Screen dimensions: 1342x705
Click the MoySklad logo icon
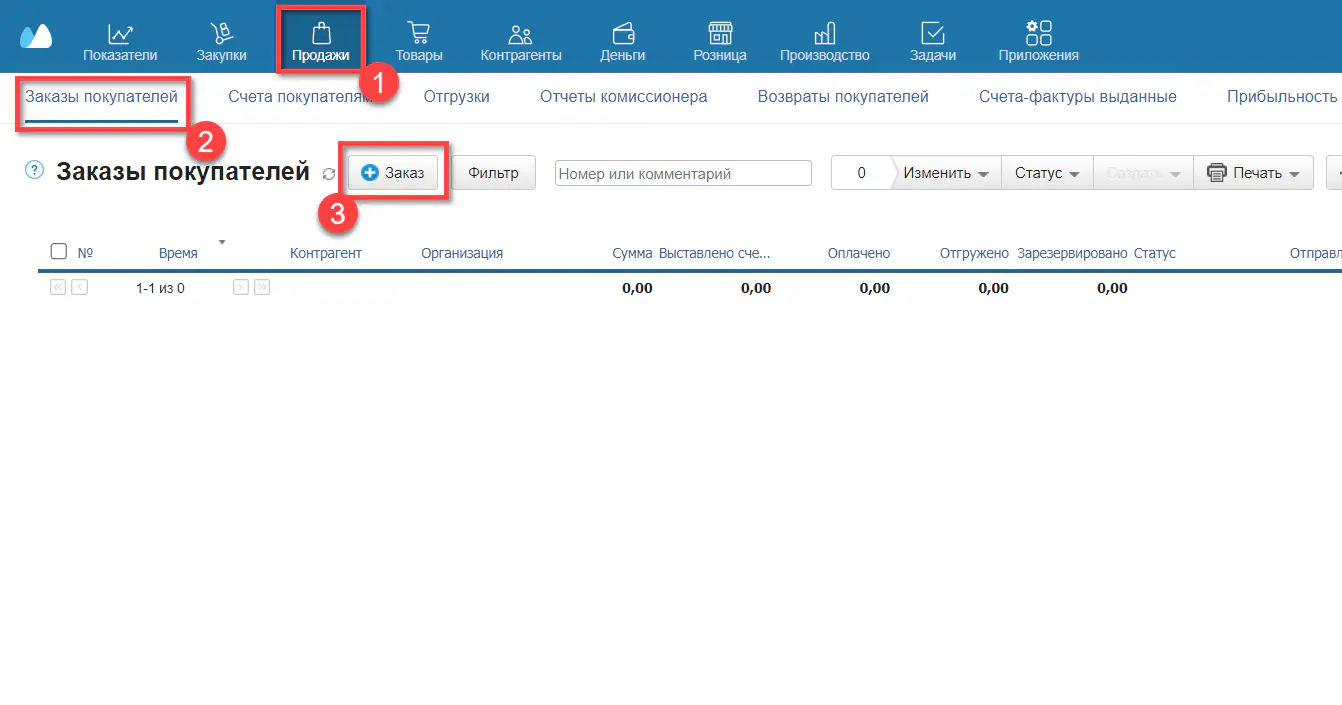[36, 37]
